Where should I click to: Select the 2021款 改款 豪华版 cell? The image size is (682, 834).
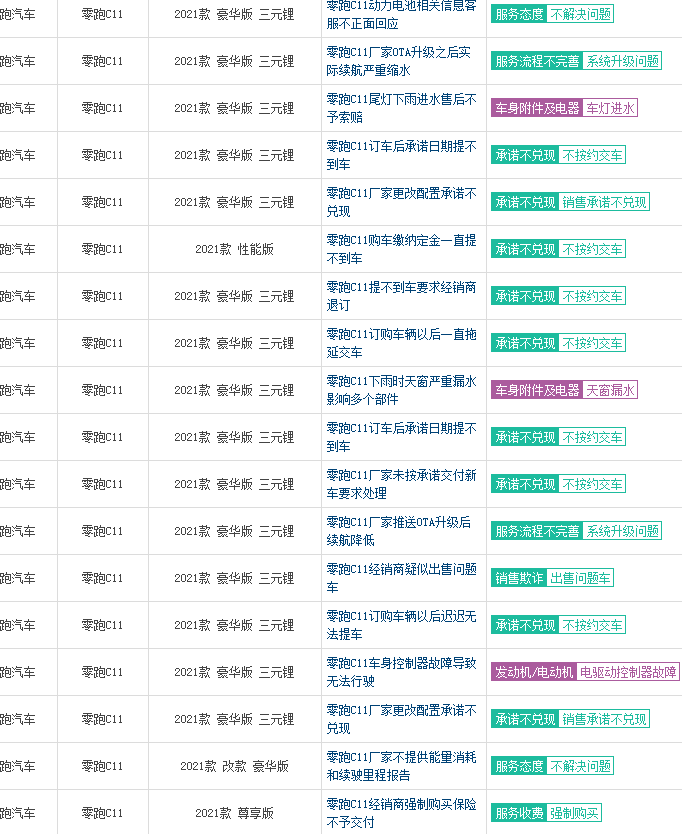tap(235, 766)
